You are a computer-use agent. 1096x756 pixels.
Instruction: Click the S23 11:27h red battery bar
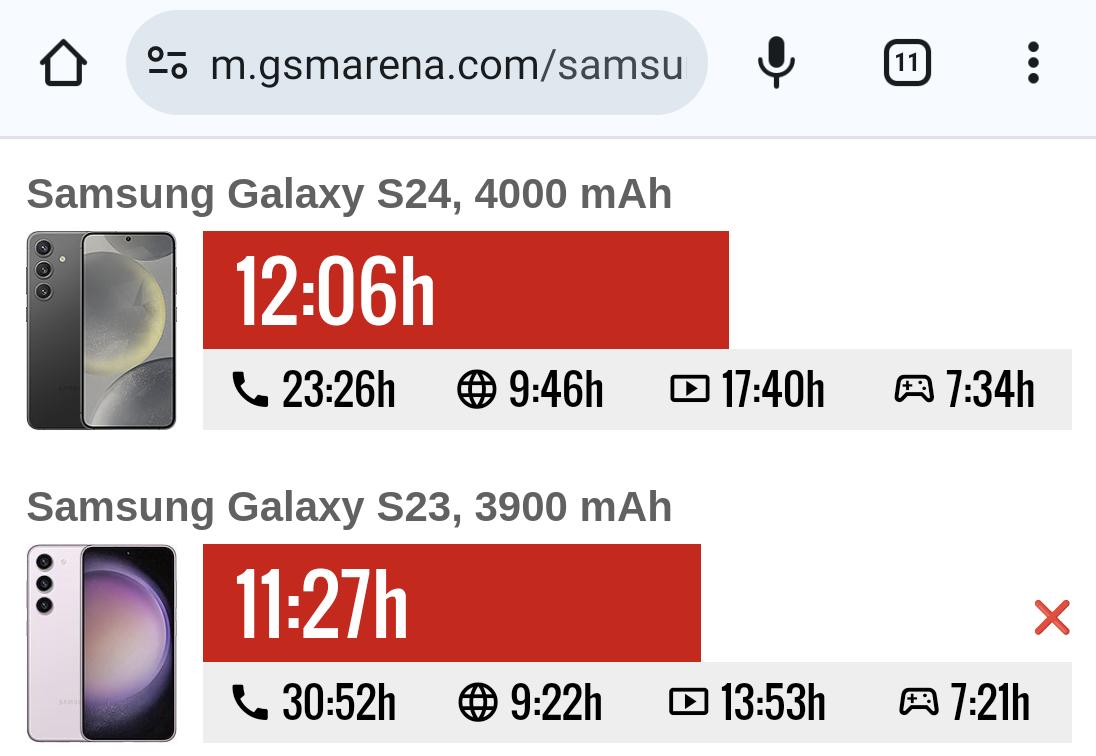click(451, 603)
